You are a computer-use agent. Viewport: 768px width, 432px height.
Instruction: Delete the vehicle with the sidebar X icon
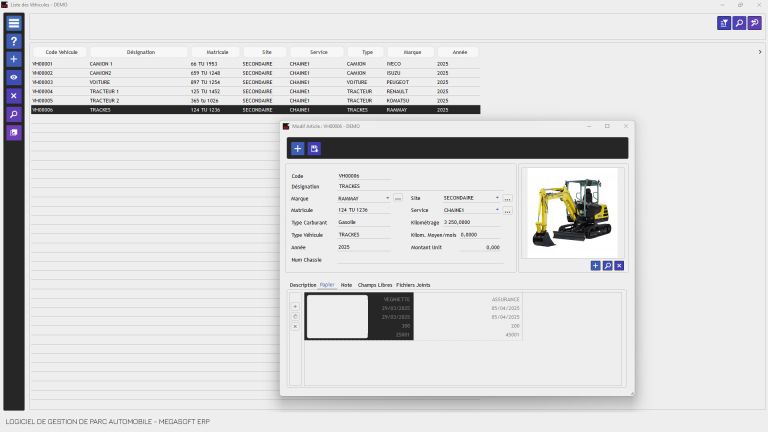click(x=14, y=96)
